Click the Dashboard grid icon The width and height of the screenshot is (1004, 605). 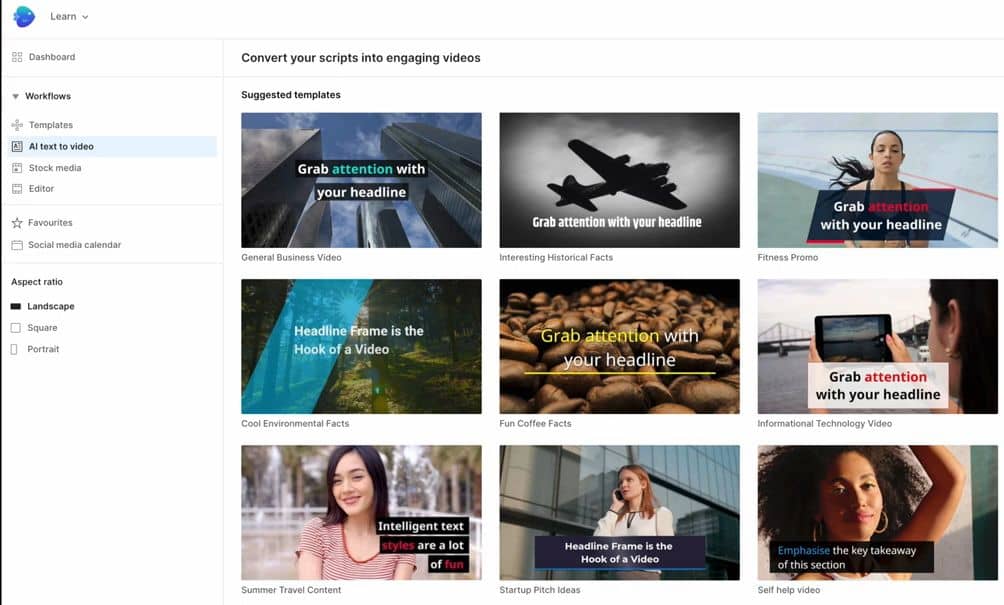pyautogui.click(x=17, y=57)
